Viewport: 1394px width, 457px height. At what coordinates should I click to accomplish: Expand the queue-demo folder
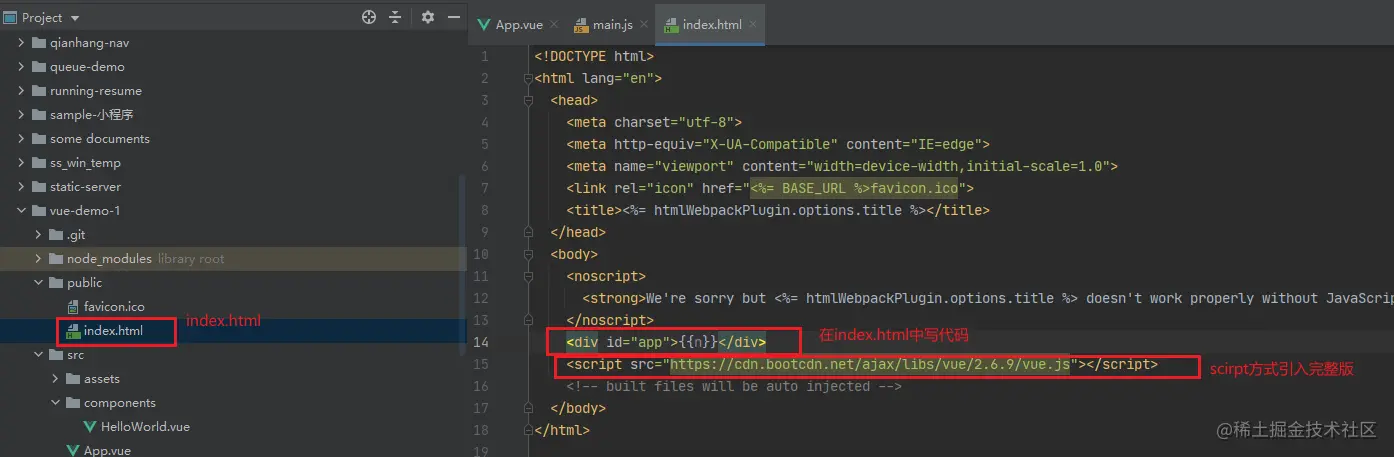point(21,67)
